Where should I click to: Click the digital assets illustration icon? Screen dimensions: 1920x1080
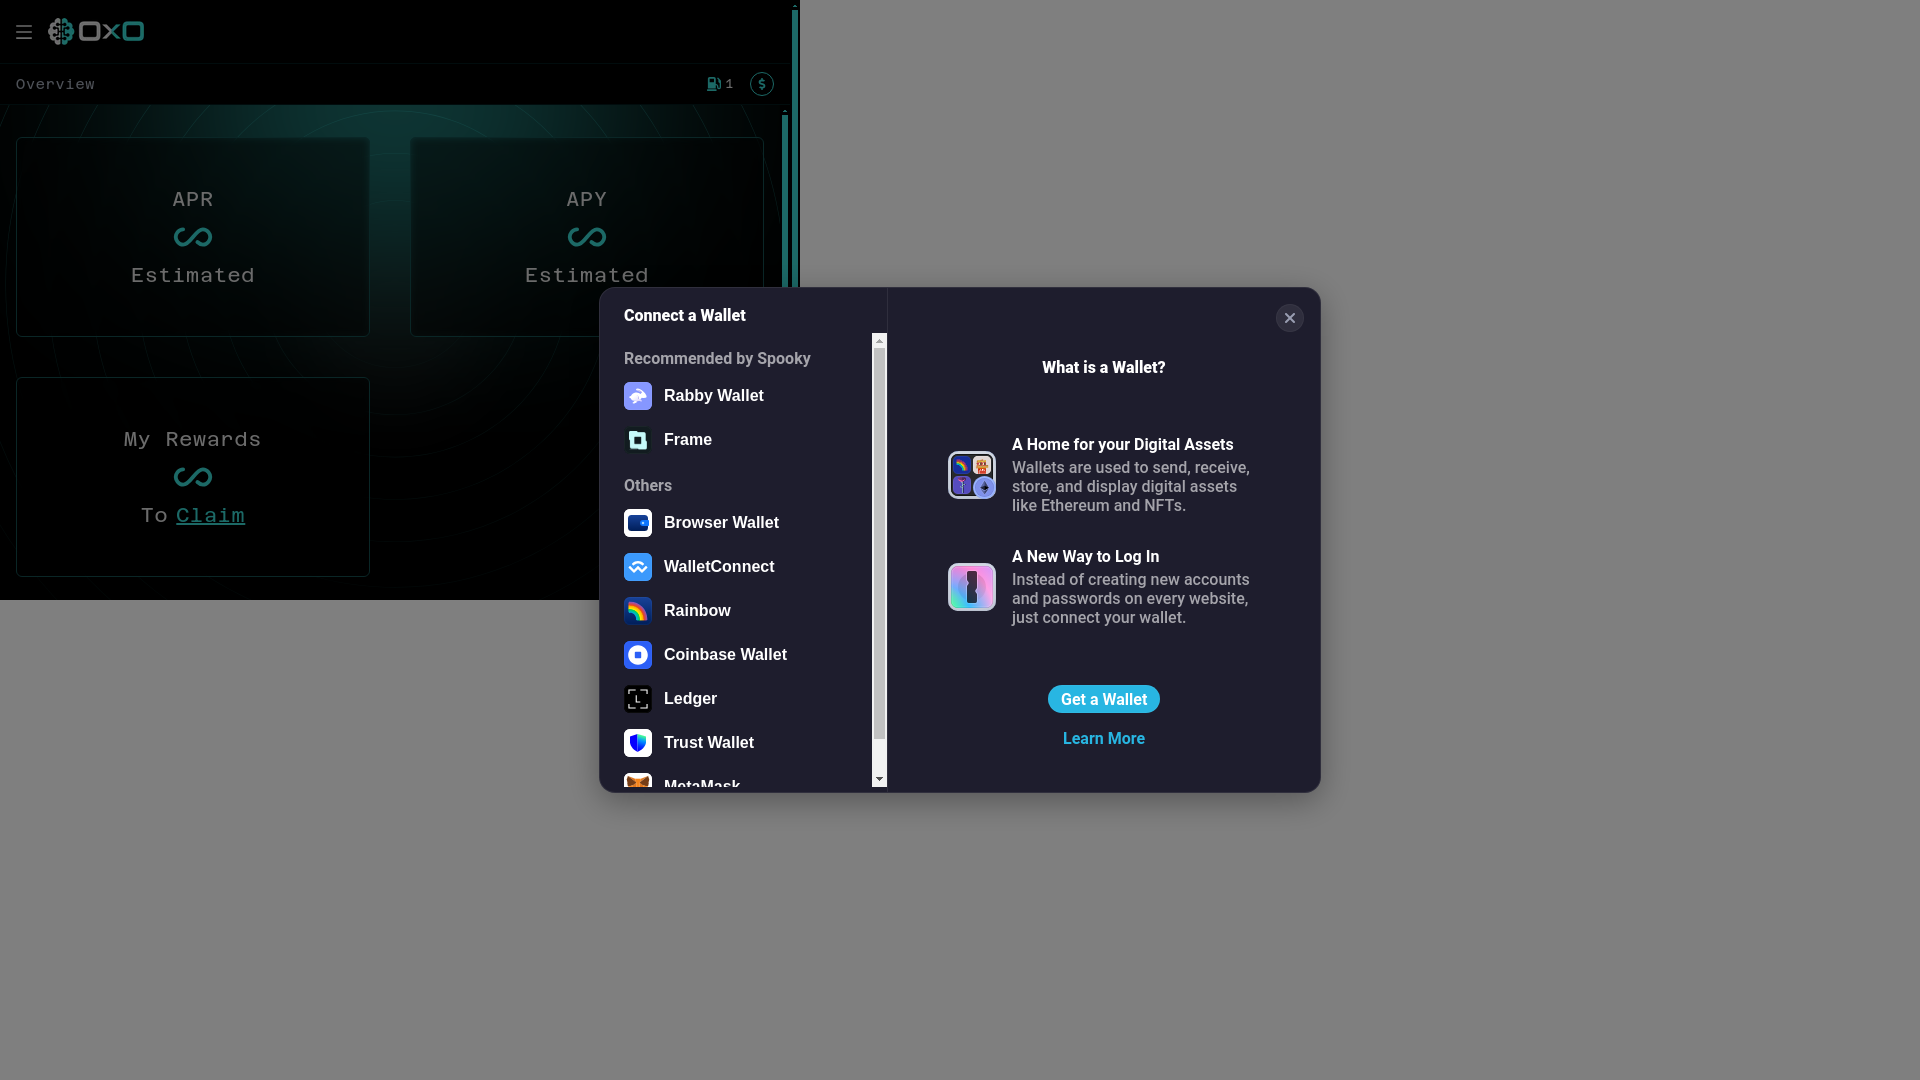(x=972, y=475)
